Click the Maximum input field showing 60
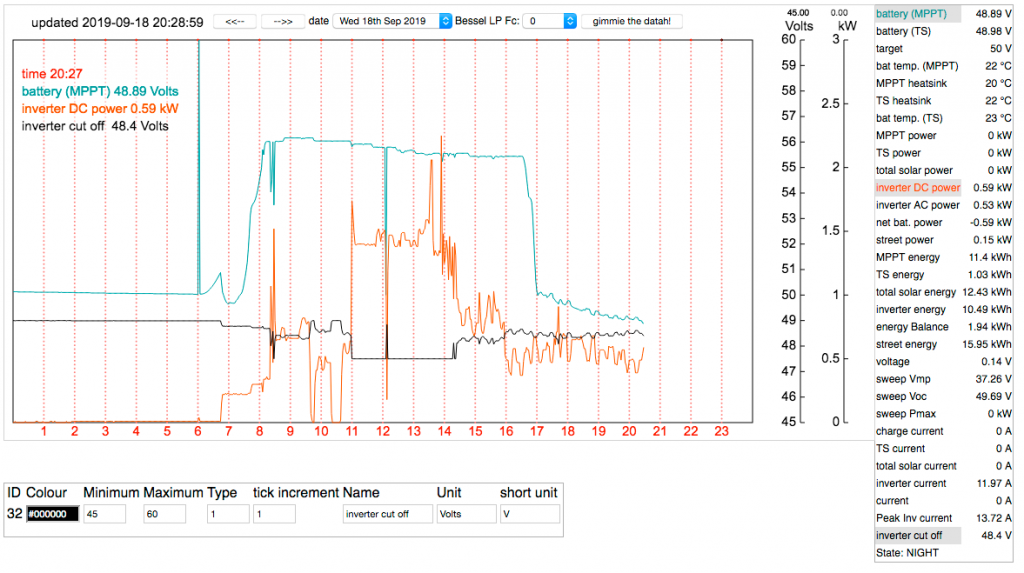Screen dimensions: 1024x573 pyautogui.click(x=164, y=514)
